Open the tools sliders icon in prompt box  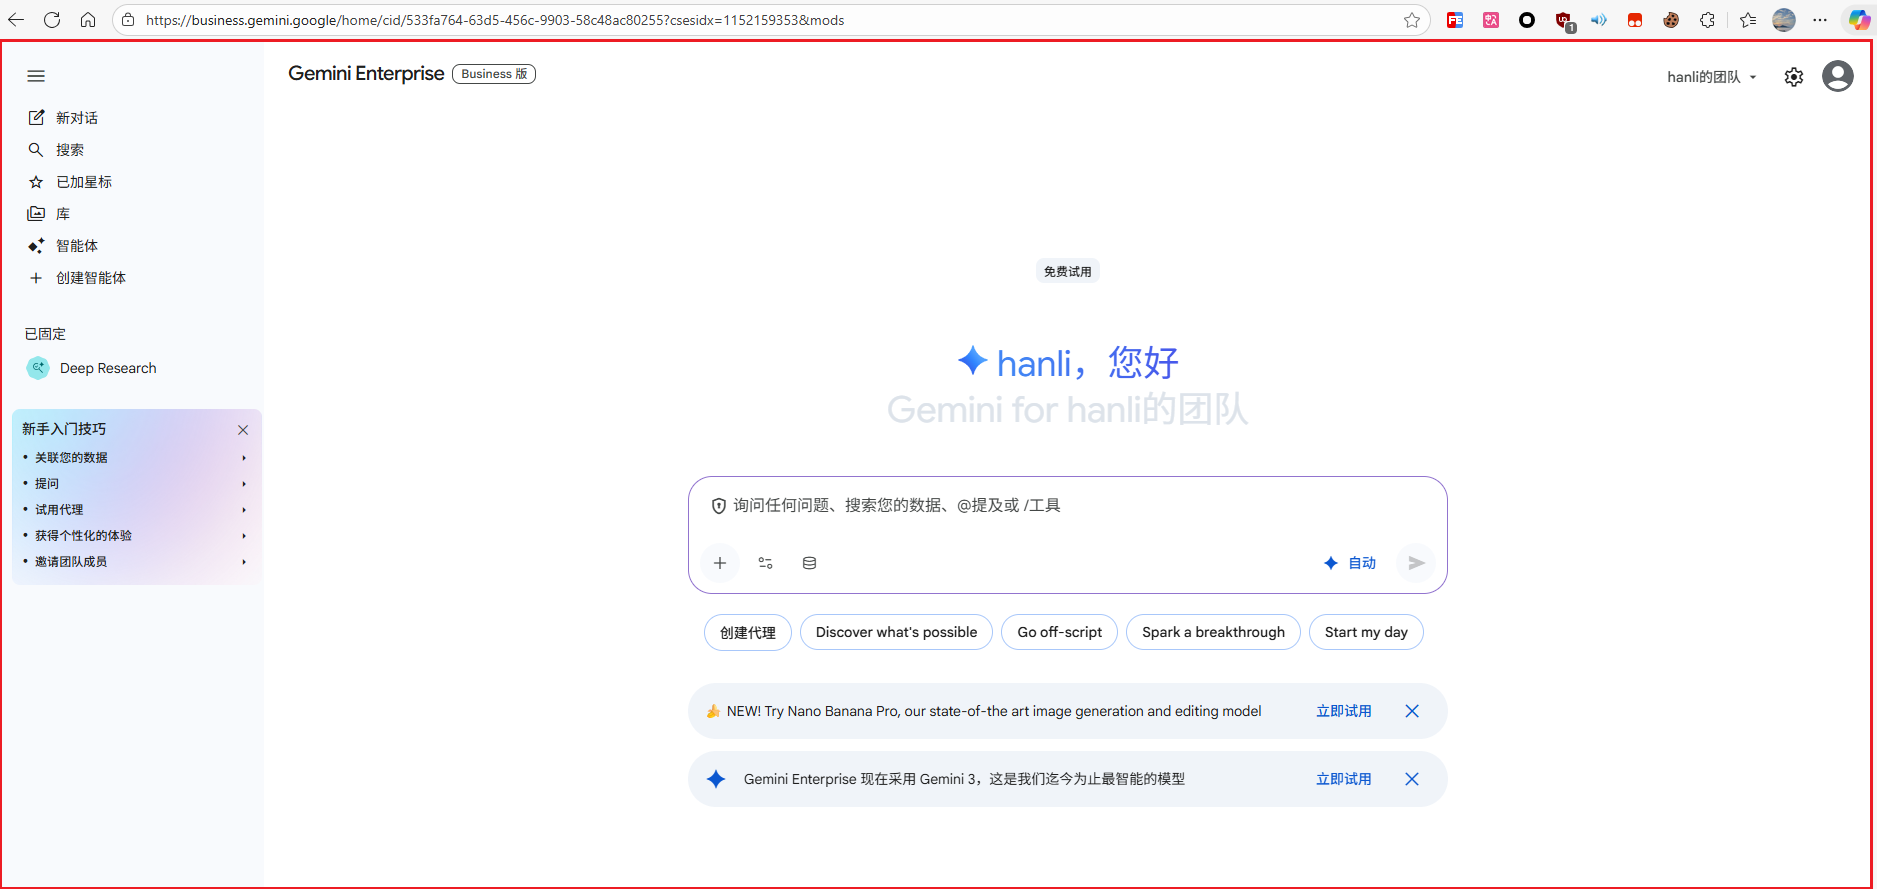pyautogui.click(x=766, y=563)
